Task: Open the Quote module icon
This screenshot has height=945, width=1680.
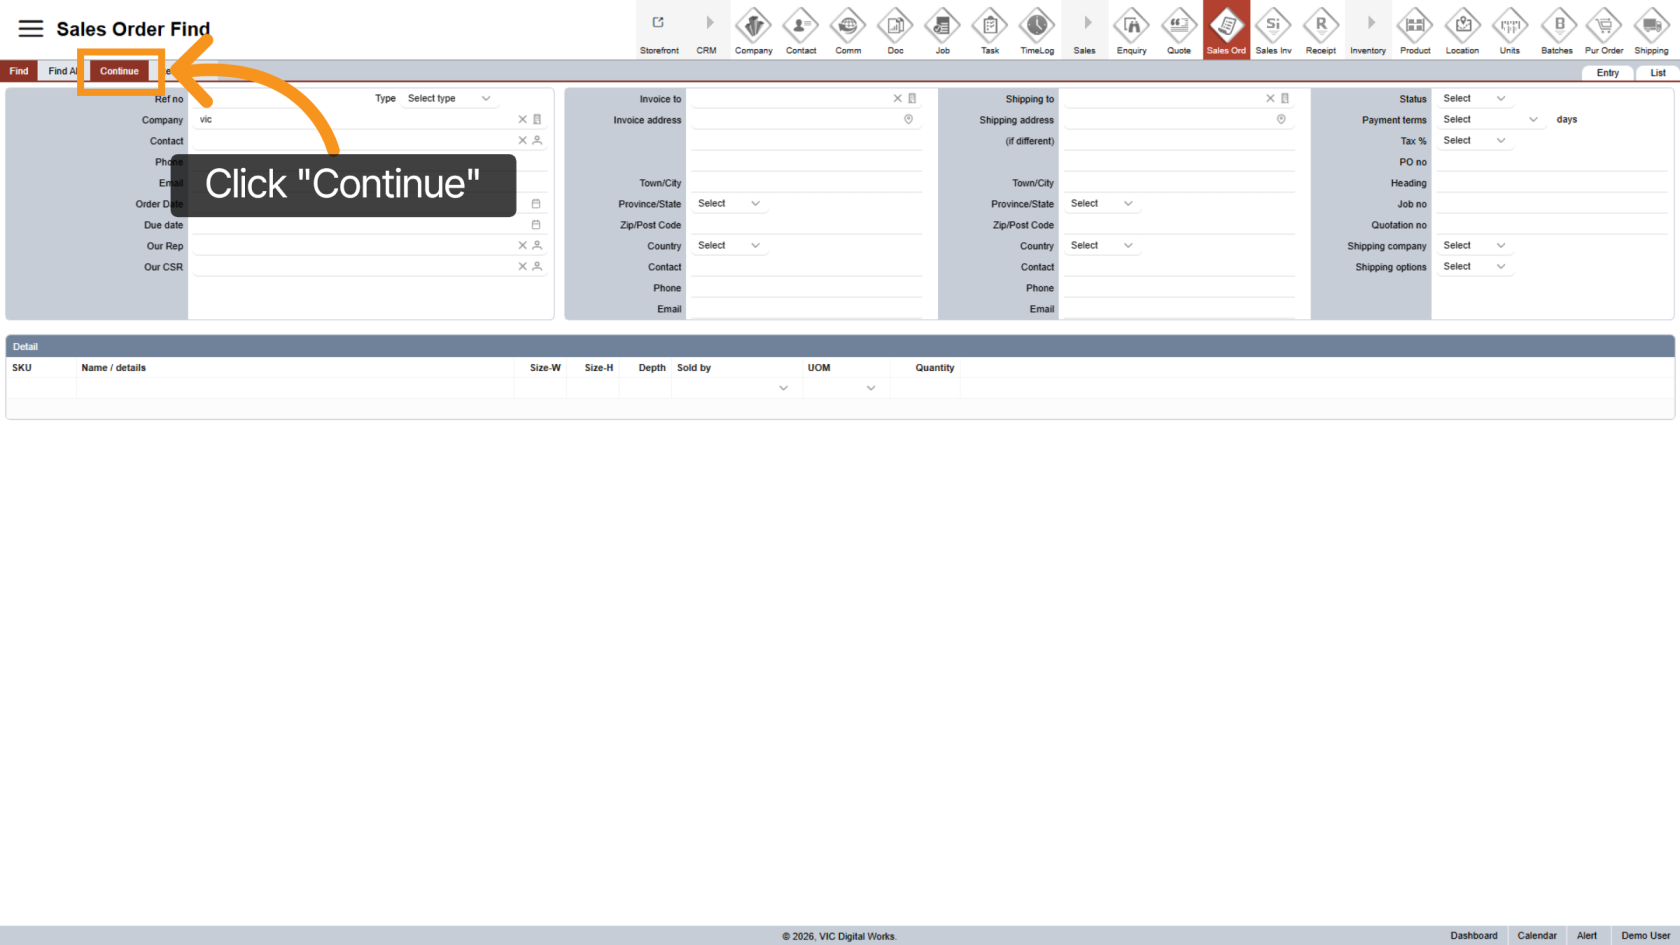Action: (1178, 31)
